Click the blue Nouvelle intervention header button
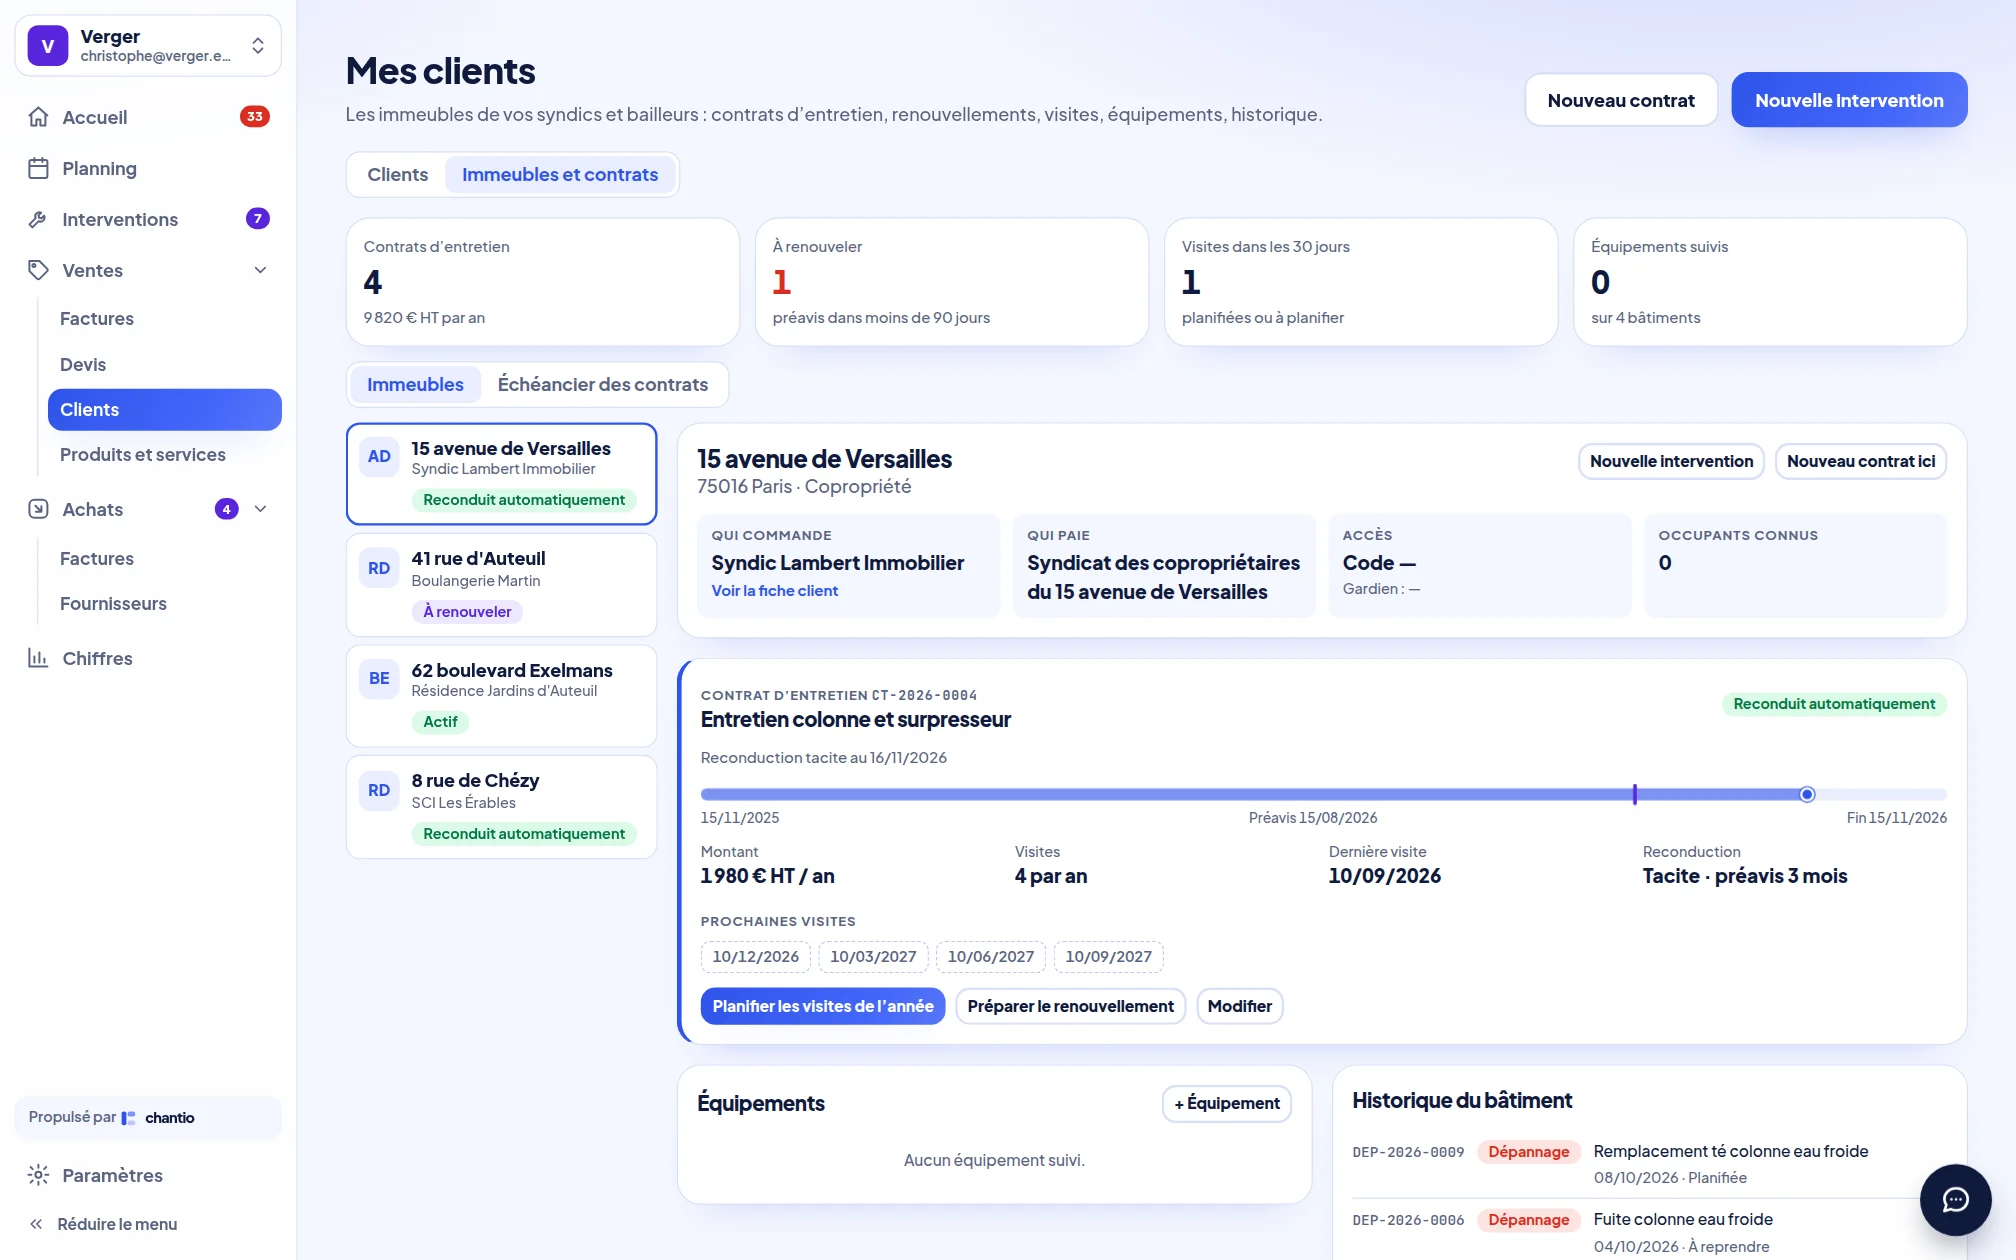2016x1260 pixels. 1849,100
